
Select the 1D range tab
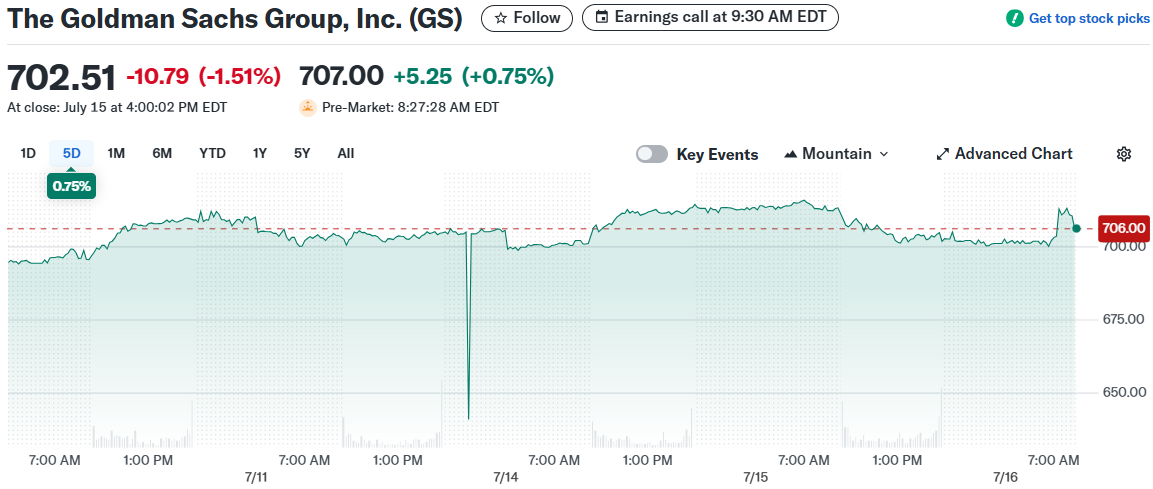click(x=28, y=153)
